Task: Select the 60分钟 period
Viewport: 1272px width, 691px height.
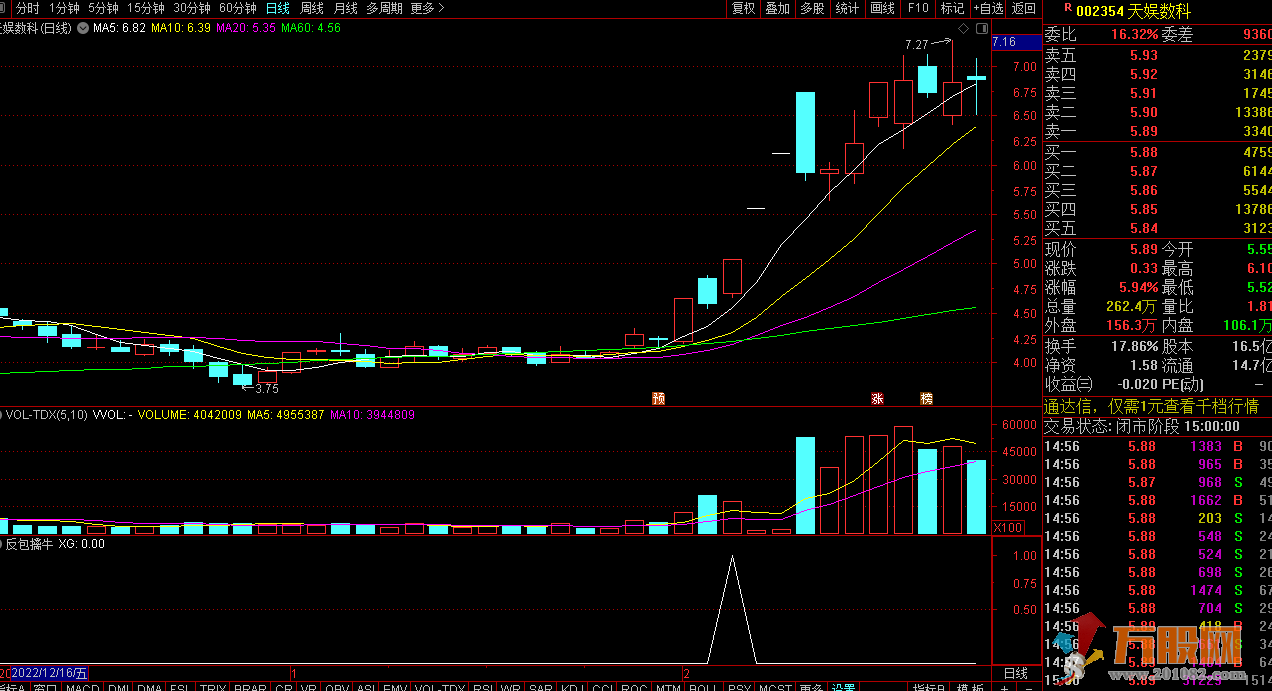Action: tap(238, 8)
